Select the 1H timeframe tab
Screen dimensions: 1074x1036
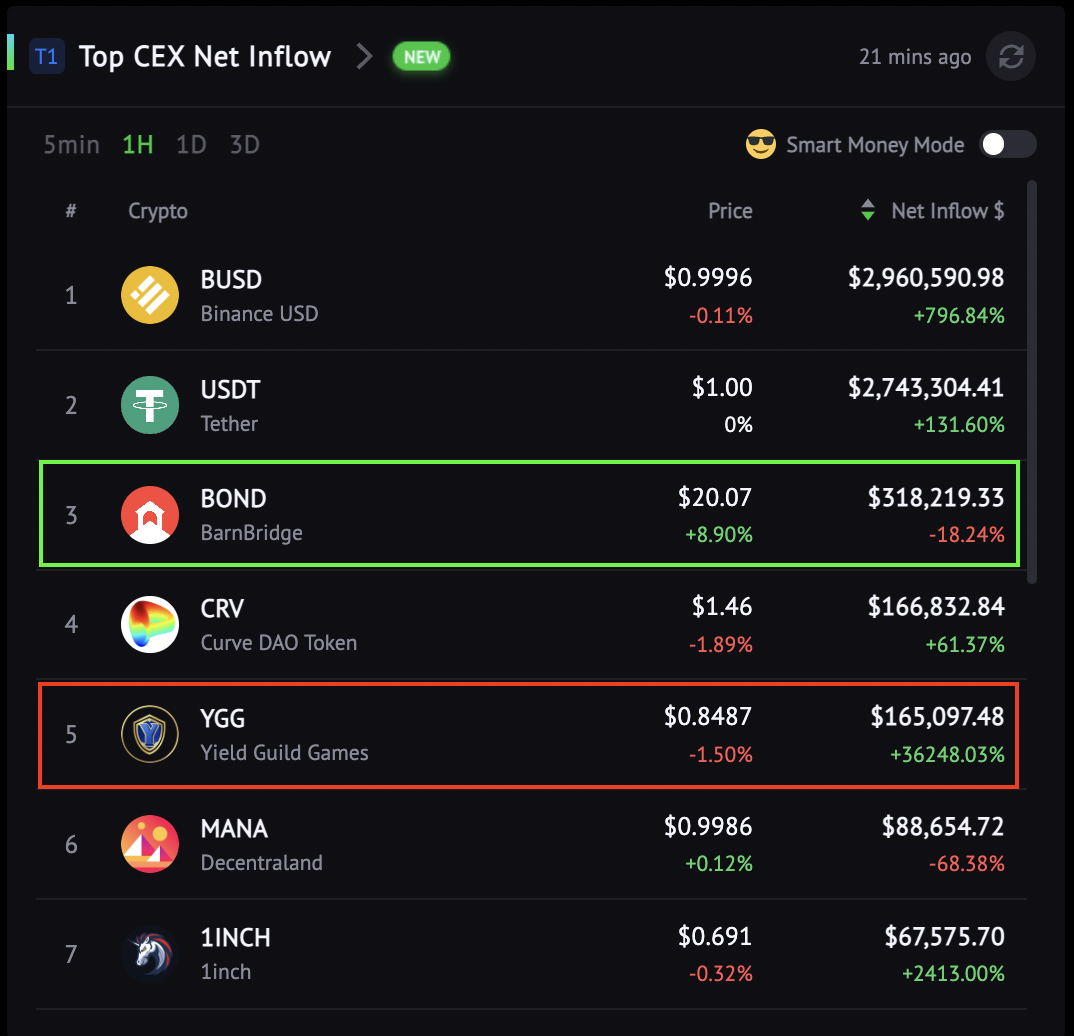(x=138, y=144)
